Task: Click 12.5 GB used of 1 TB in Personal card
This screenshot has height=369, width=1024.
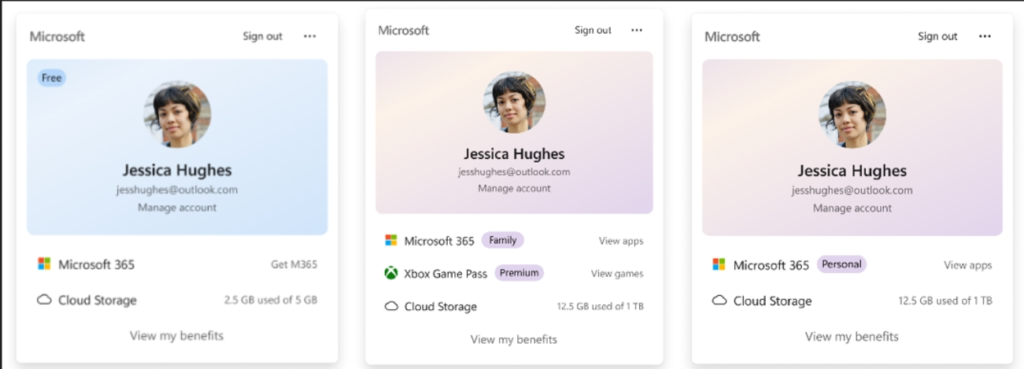Action: [946, 300]
